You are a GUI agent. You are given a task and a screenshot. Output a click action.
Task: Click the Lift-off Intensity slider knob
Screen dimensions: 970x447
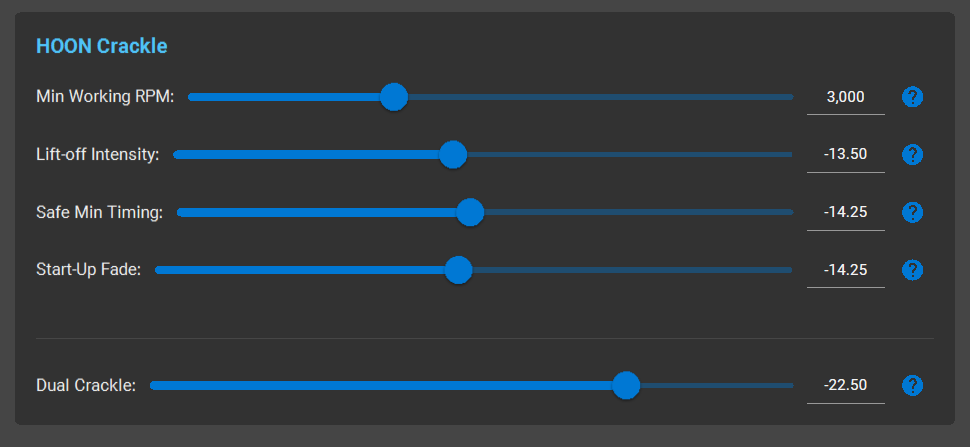click(453, 155)
